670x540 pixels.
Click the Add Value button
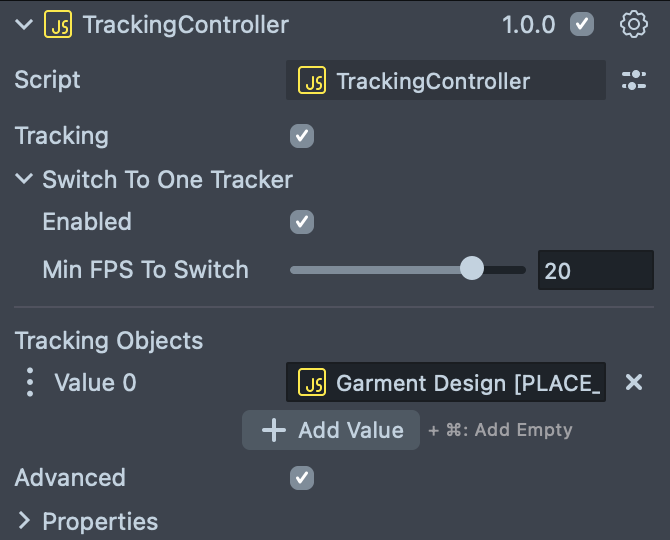point(331,430)
